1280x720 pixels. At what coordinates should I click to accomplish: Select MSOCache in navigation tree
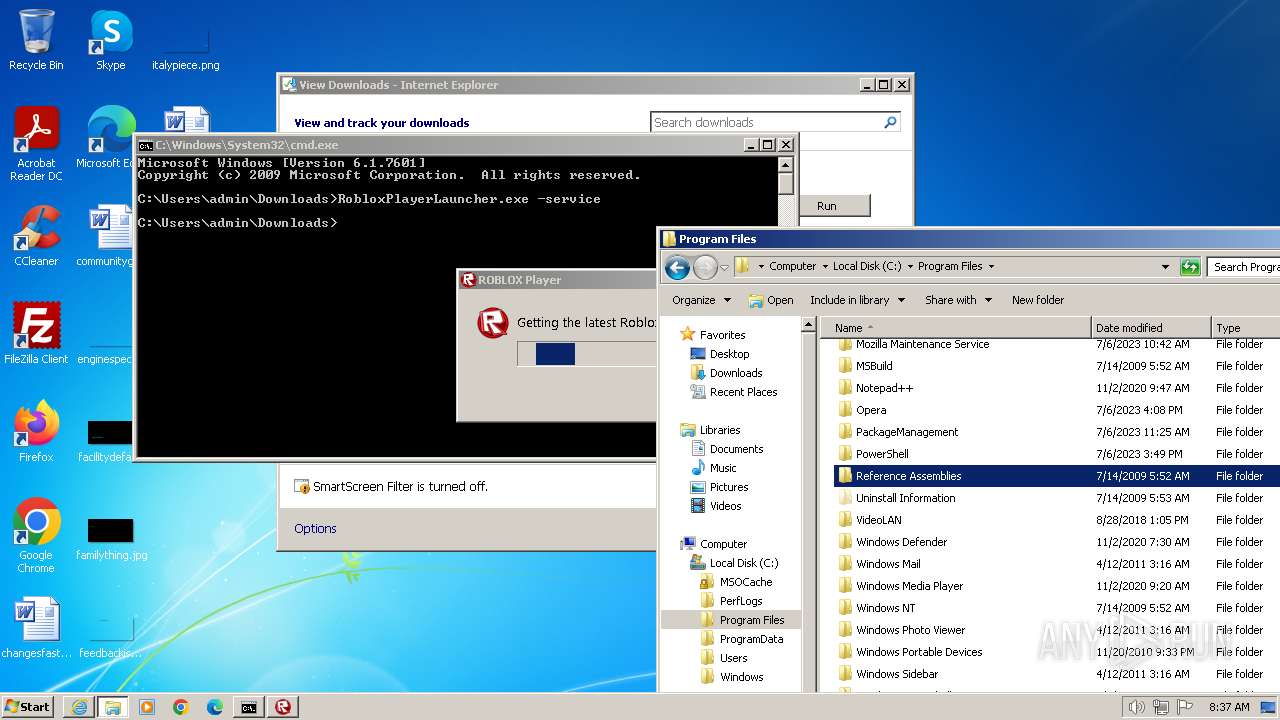click(x=746, y=582)
